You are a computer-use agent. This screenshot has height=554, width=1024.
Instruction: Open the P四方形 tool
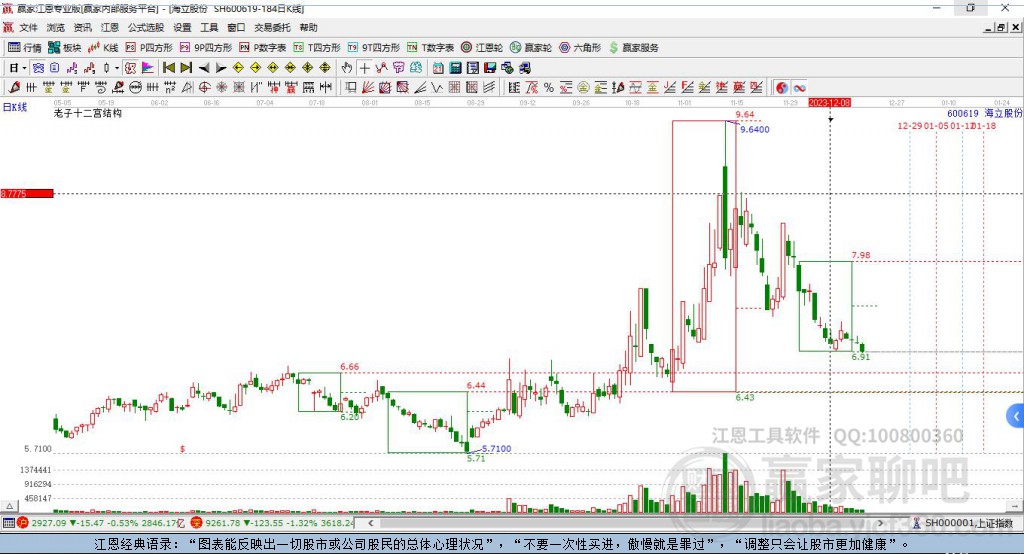pyautogui.click(x=149, y=48)
